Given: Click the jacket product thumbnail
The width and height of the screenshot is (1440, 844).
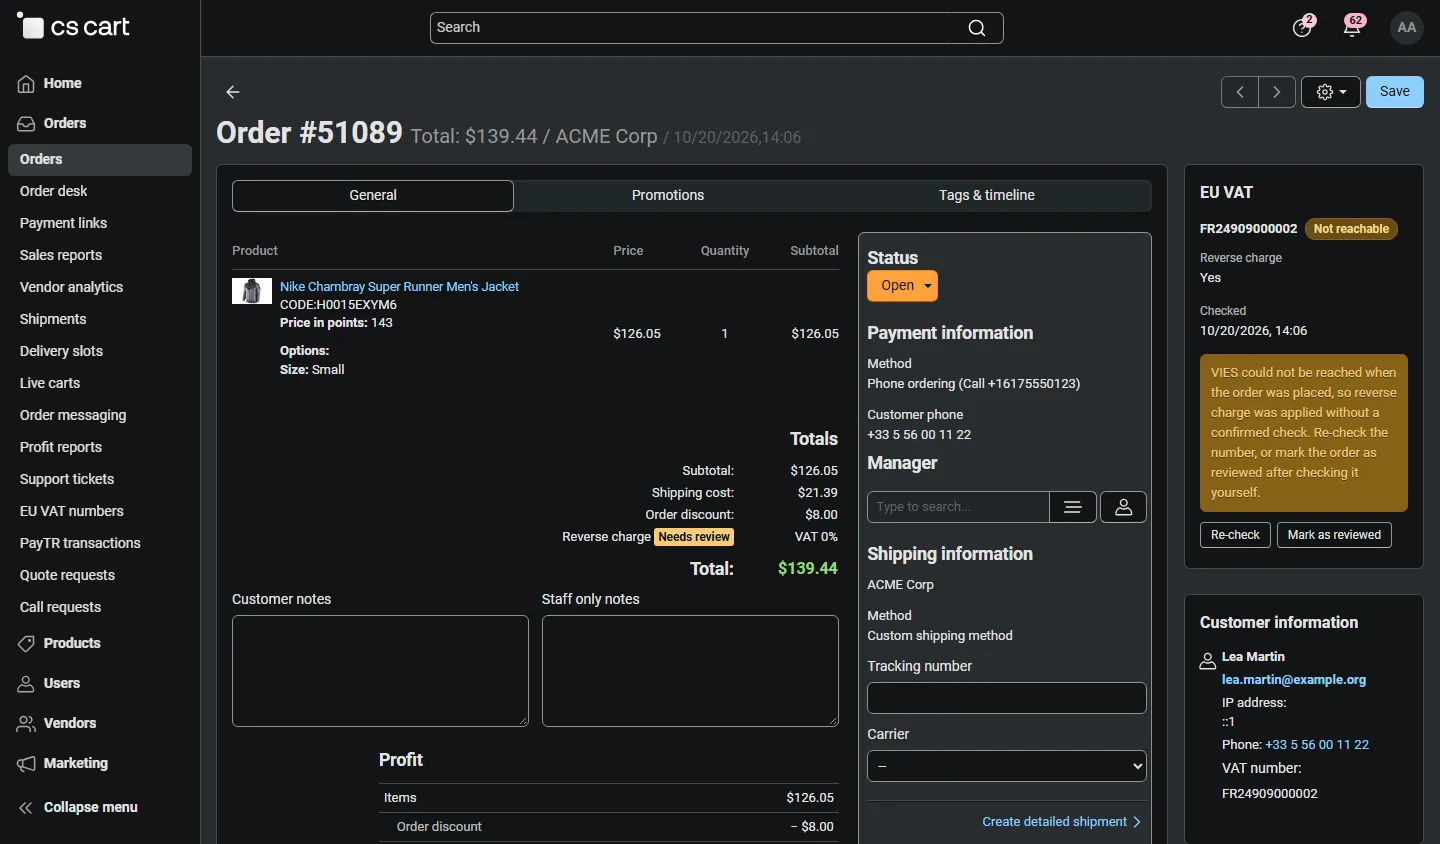Looking at the screenshot, I should tap(252, 291).
